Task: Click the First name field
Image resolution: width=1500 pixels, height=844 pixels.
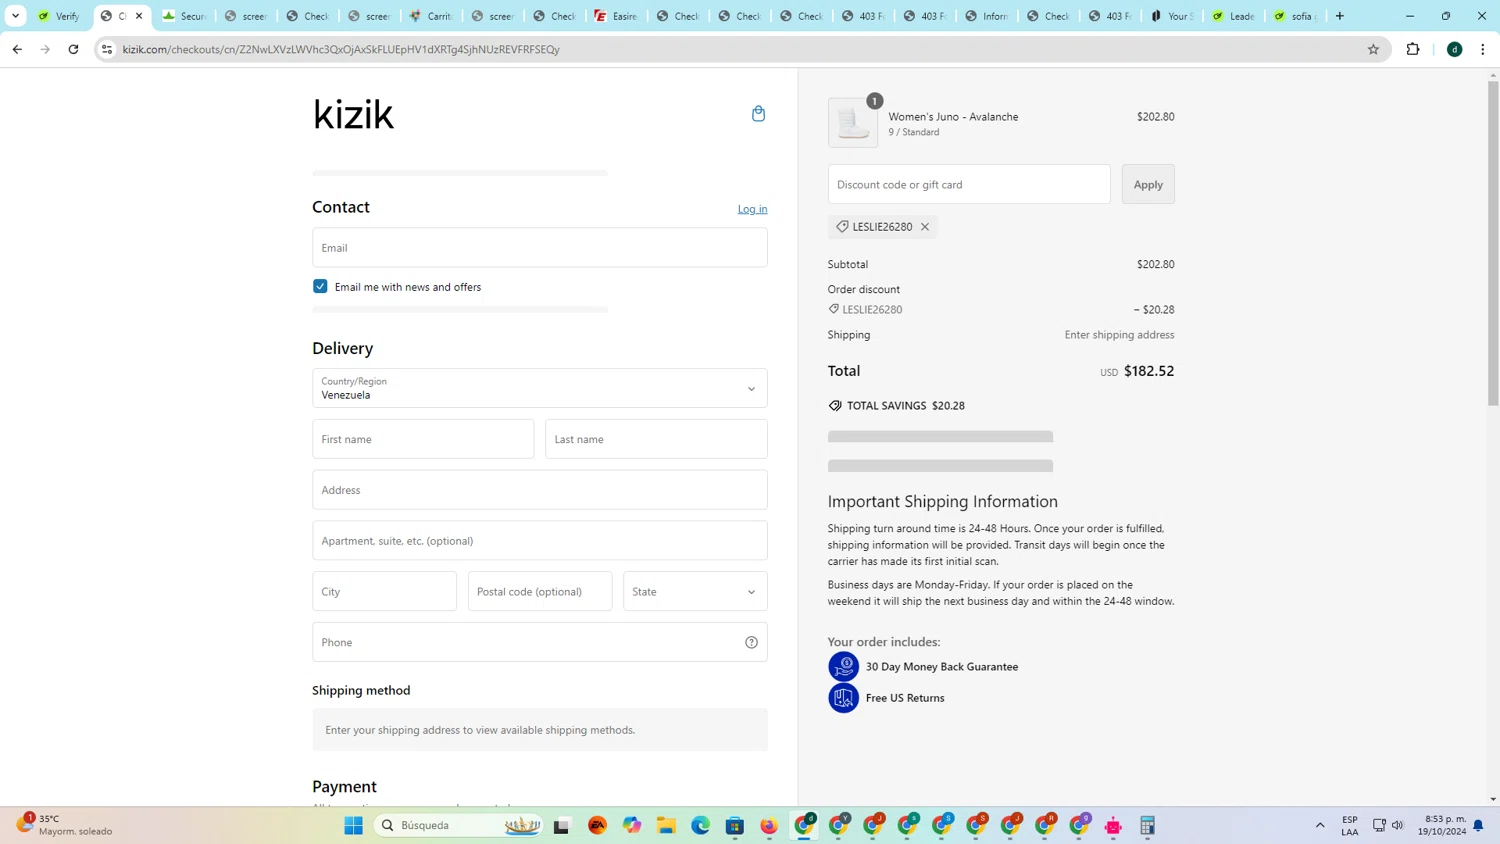Action: (423, 439)
